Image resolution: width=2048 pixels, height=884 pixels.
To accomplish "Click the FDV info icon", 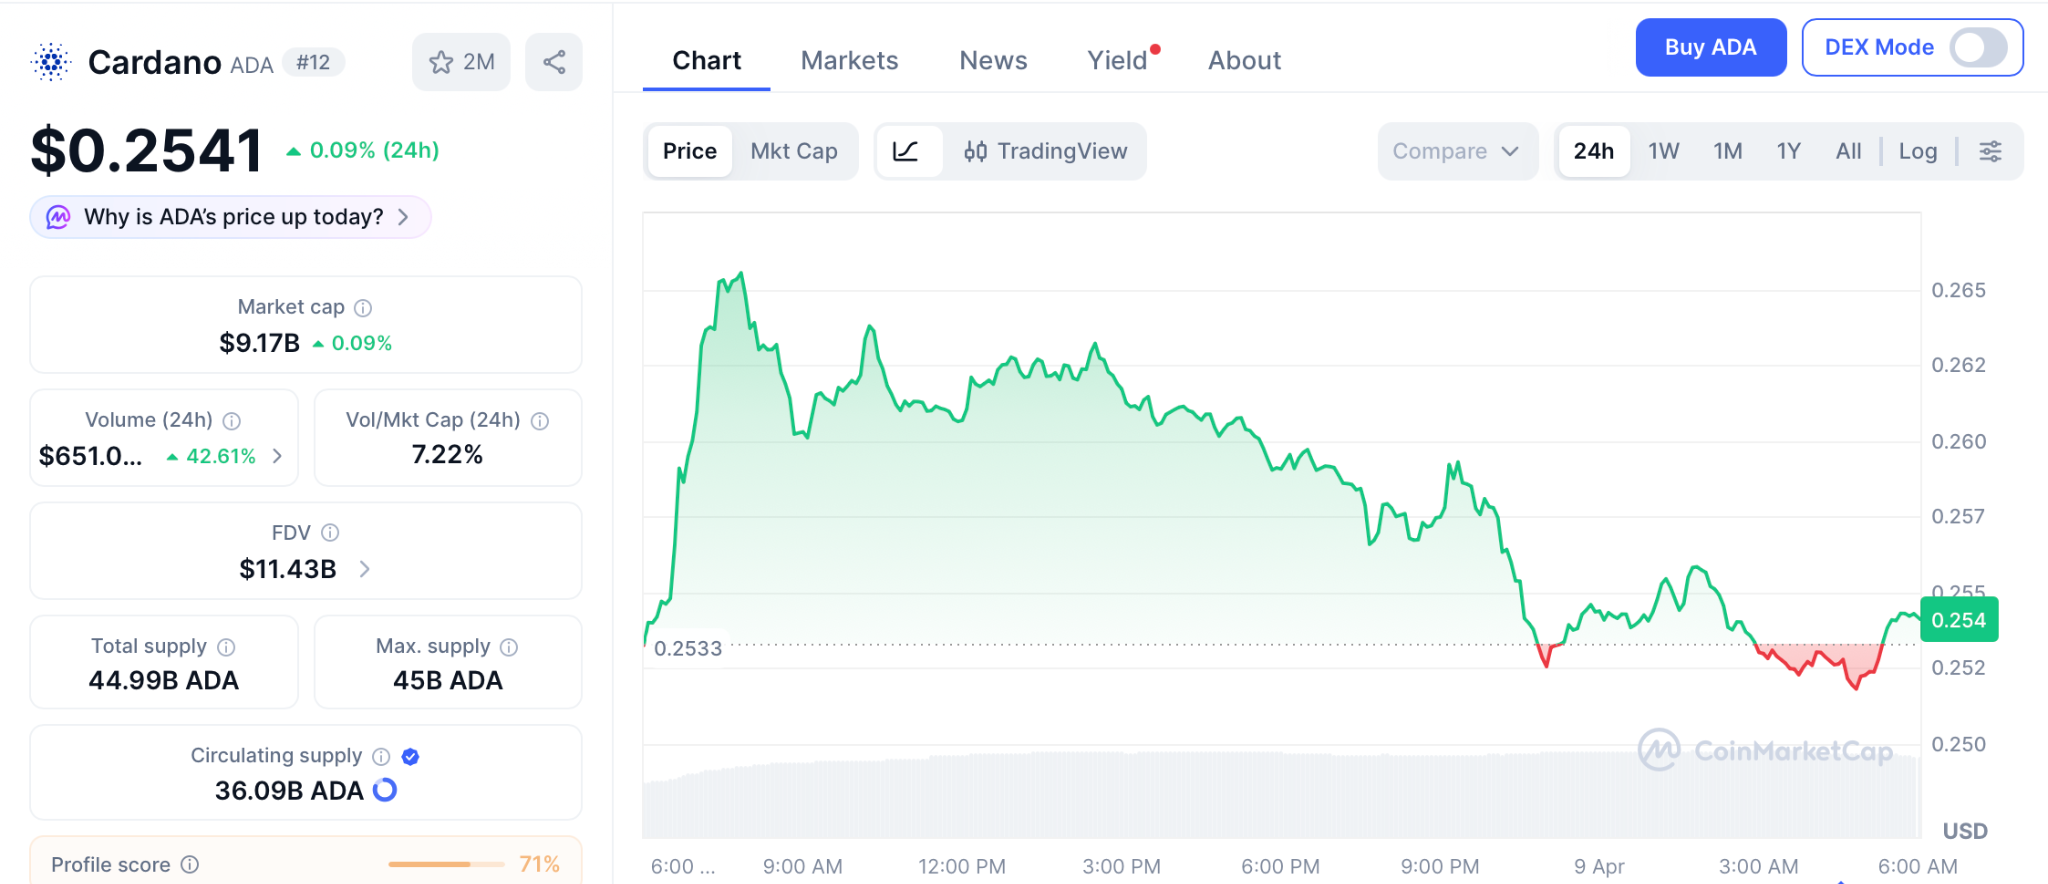I will click(330, 533).
